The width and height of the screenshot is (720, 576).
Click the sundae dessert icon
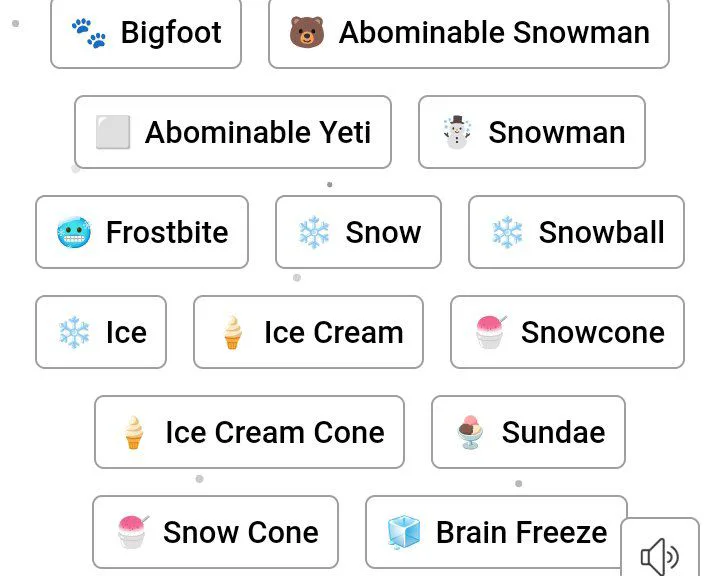[x=470, y=432]
